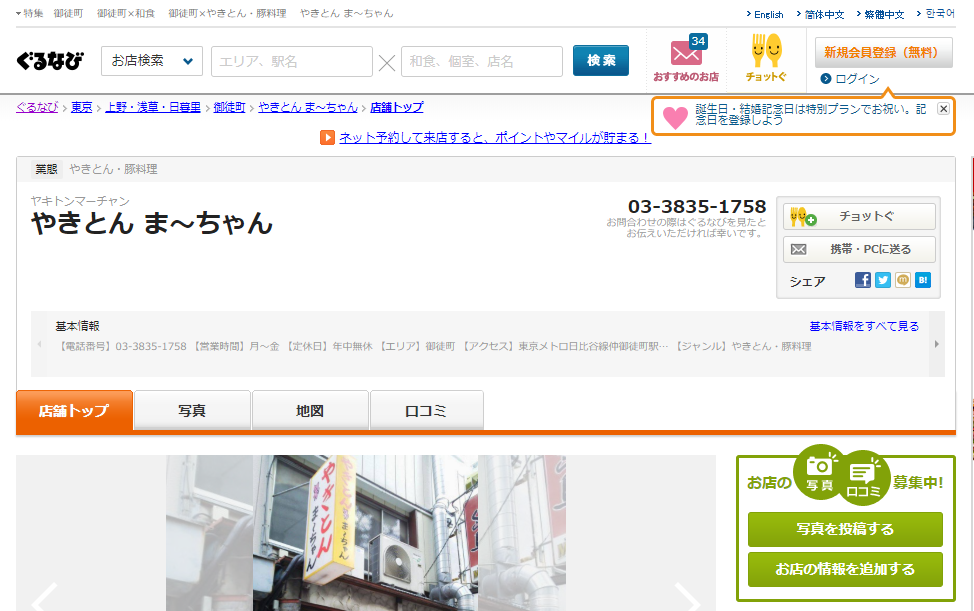Switch language to English

pyautogui.click(x=768, y=14)
